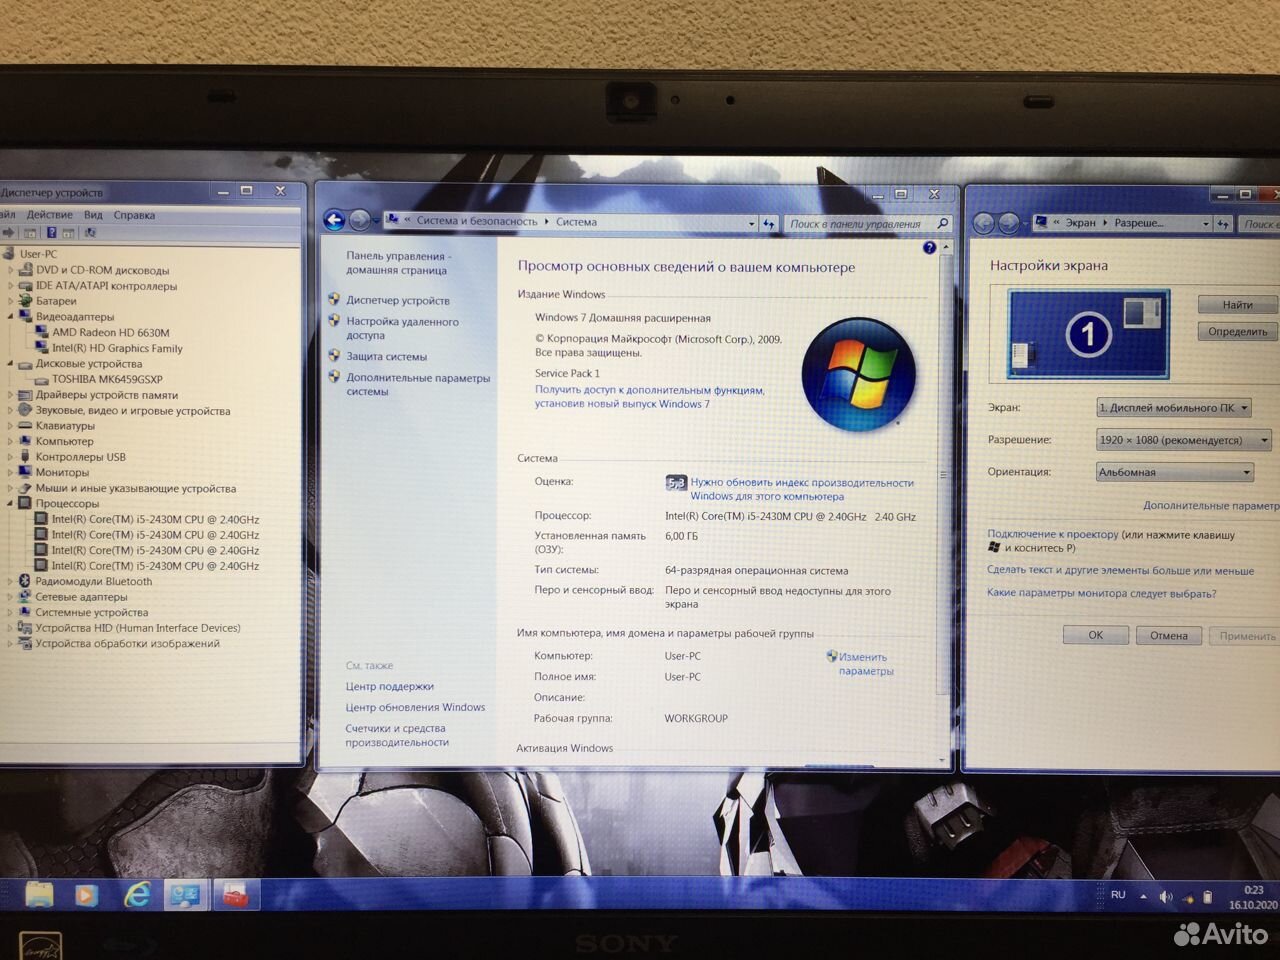This screenshot has height=960, width=1280.
Task: Select TOSHIBA MK6459GSXP disk entry
Action: point(107,379)
